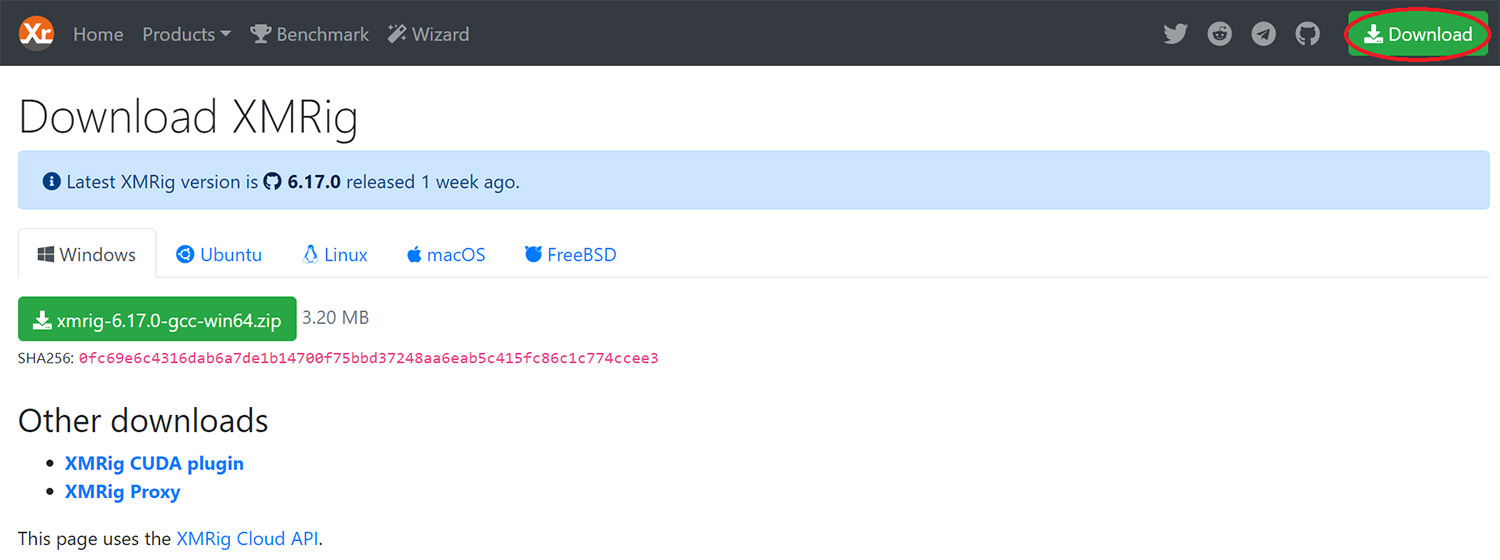Click the Other downloads heading

[x=143, y=420]
